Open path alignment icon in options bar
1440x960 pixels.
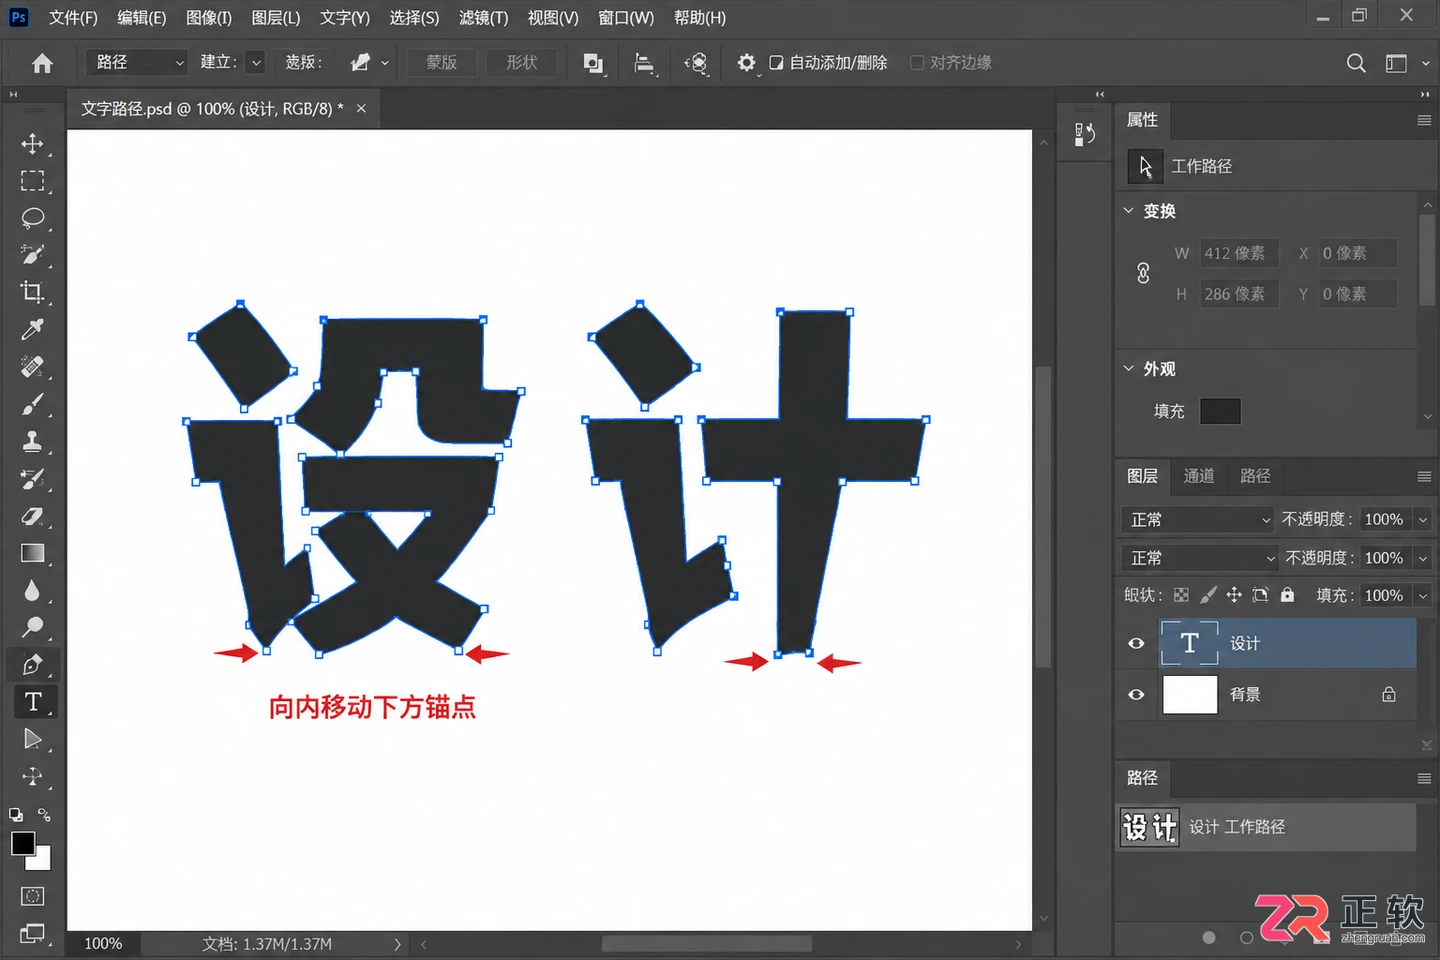tap(645, 63)
